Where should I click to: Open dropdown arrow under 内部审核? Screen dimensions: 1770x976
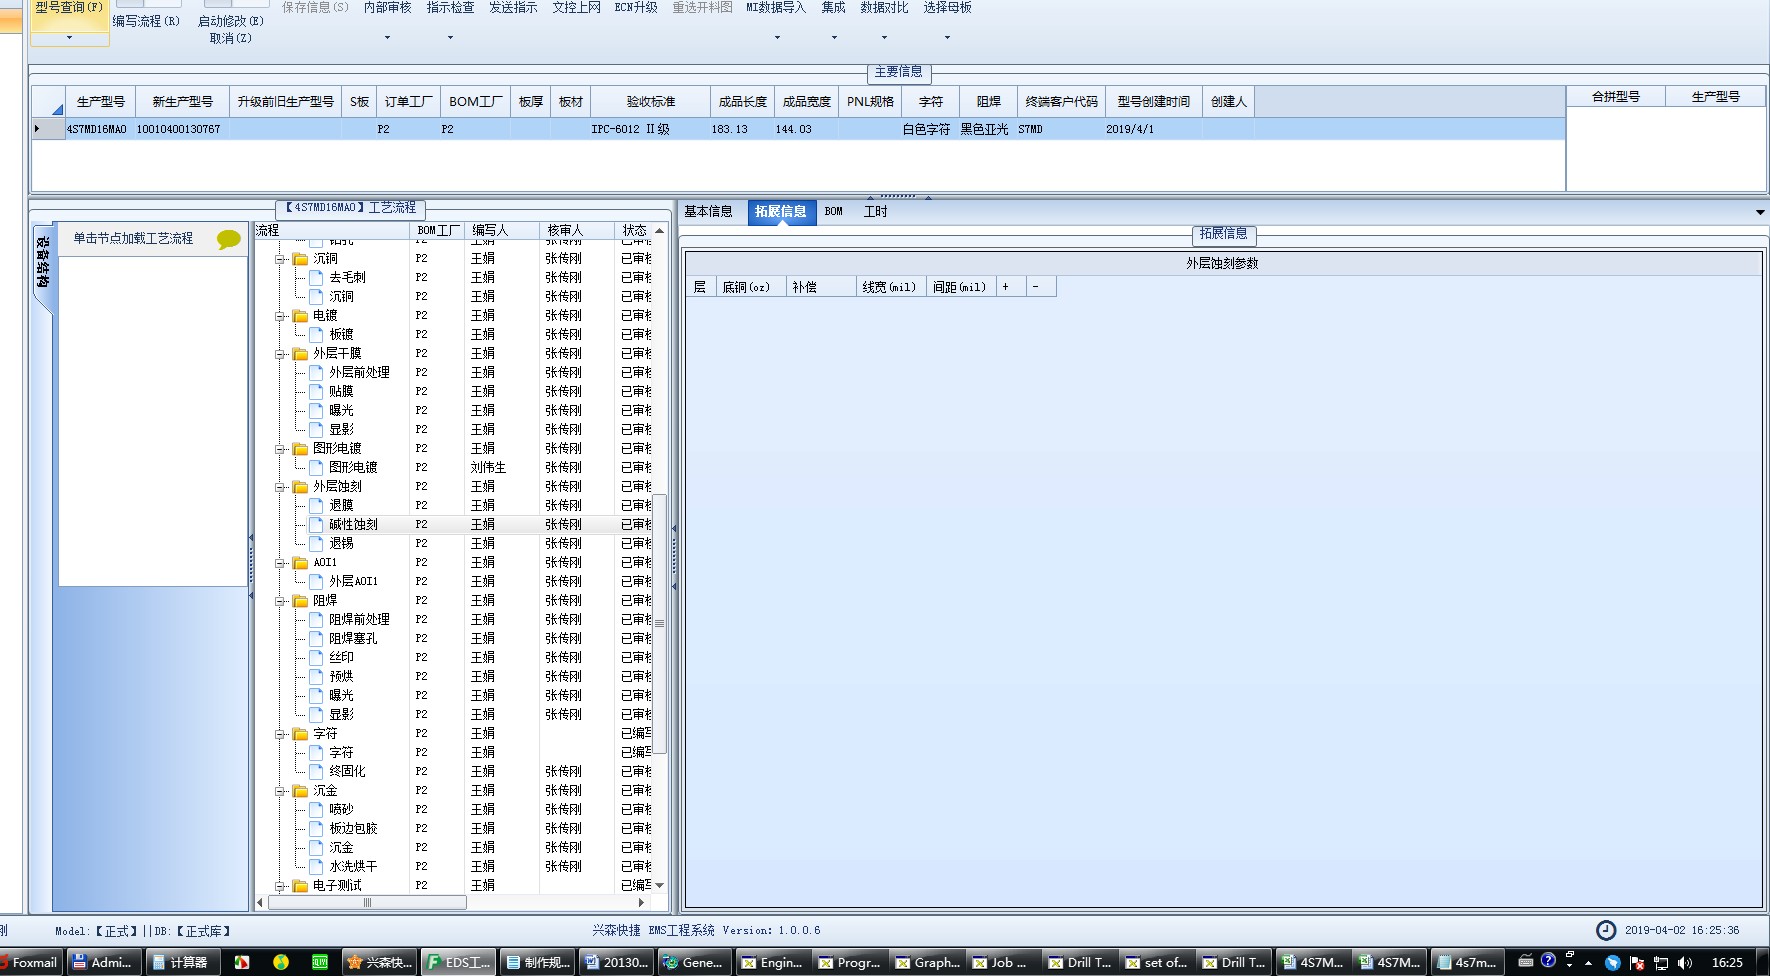pos(387,38)
